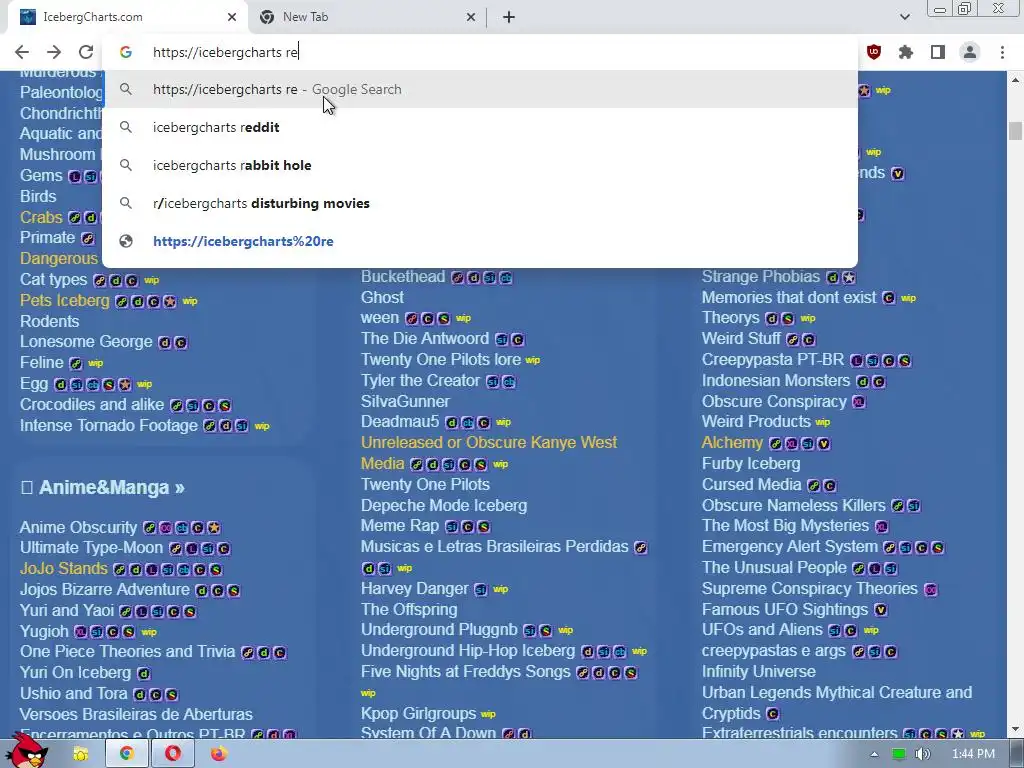Open the uBlock Origin extension icon
The image size is (1024, 768).
[x=874, y=52]
